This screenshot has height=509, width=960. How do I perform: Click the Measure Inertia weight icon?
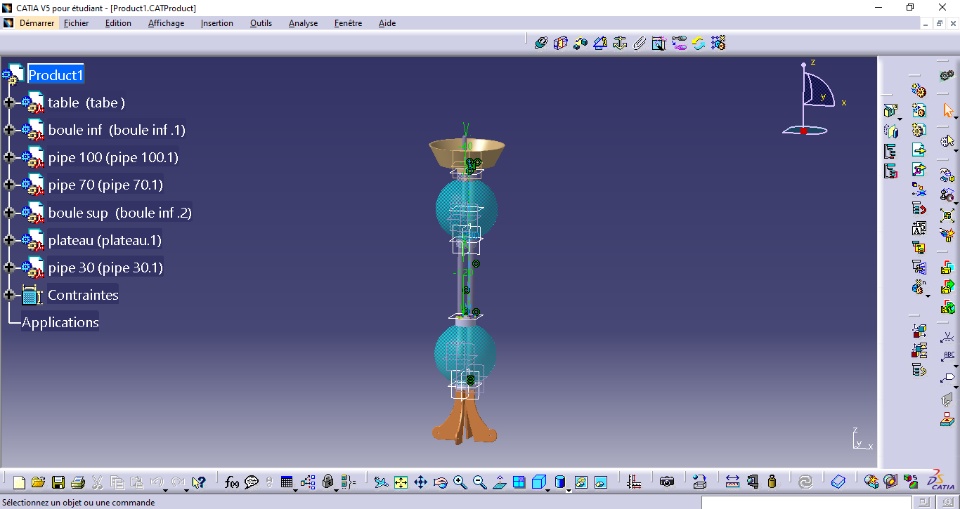point(772,483)
